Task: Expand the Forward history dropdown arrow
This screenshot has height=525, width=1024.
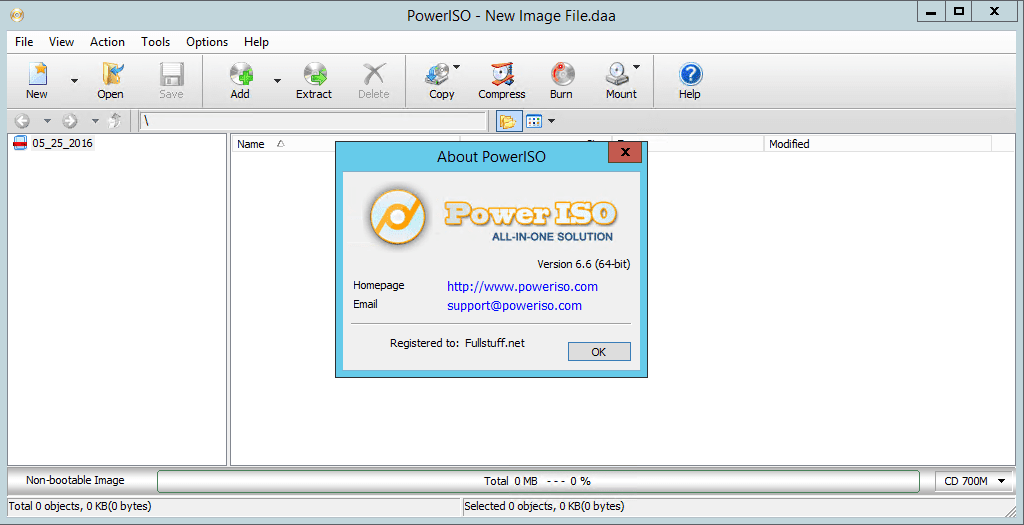Action: (95, 121)
